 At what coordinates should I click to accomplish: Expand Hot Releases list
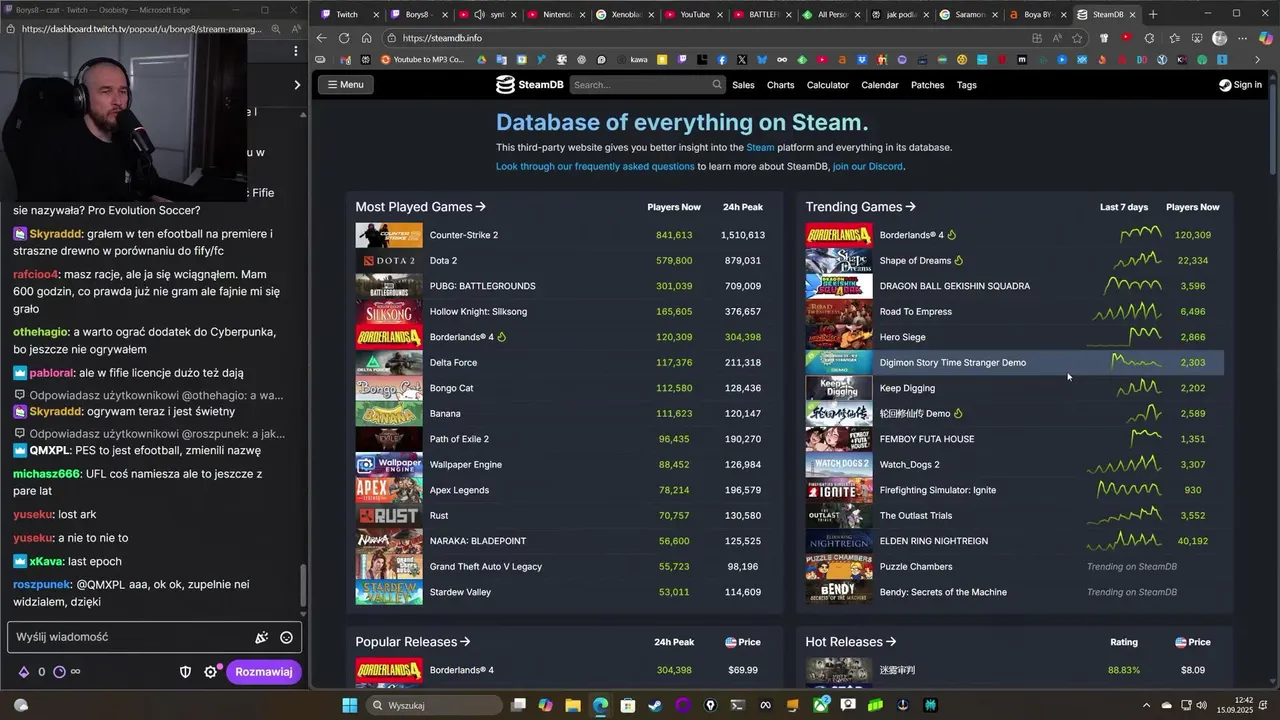pos(850,642)
